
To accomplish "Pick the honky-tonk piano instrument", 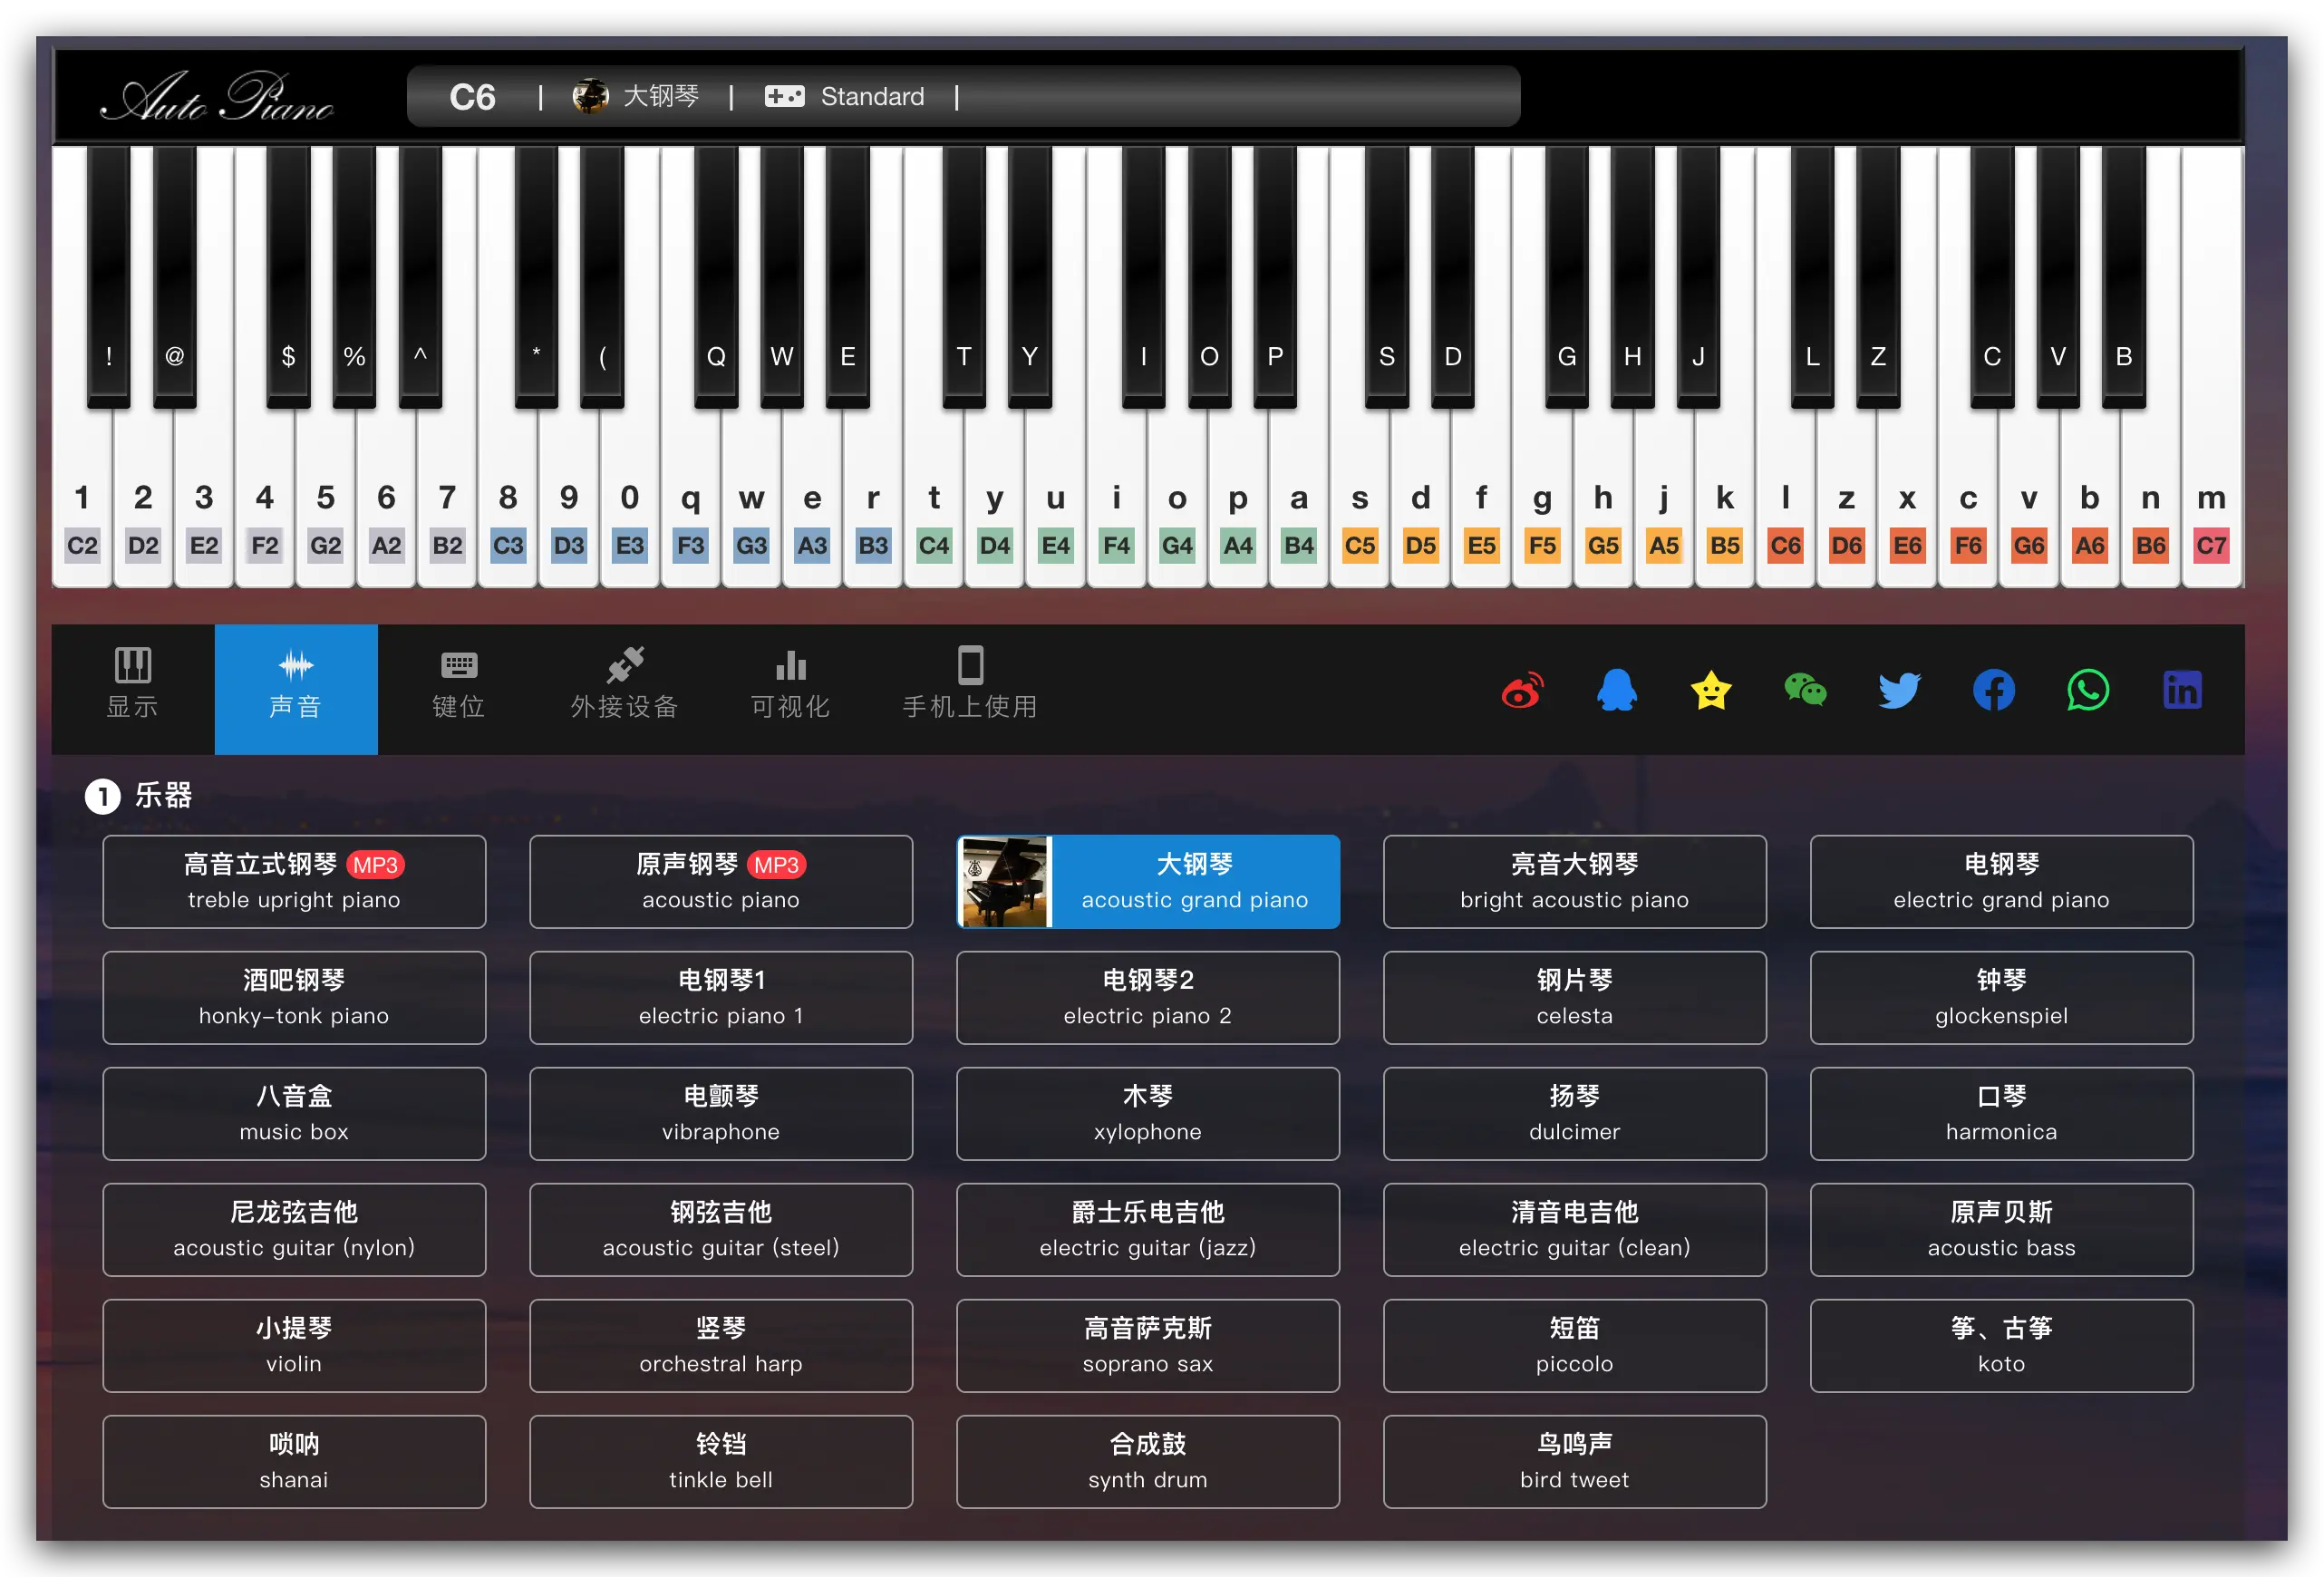I will click(294, 997).
